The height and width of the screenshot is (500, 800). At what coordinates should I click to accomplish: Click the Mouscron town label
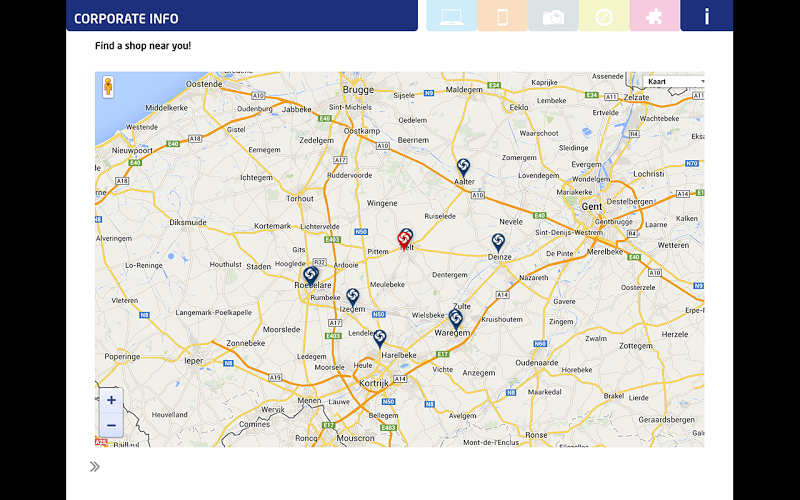[355, 438]
